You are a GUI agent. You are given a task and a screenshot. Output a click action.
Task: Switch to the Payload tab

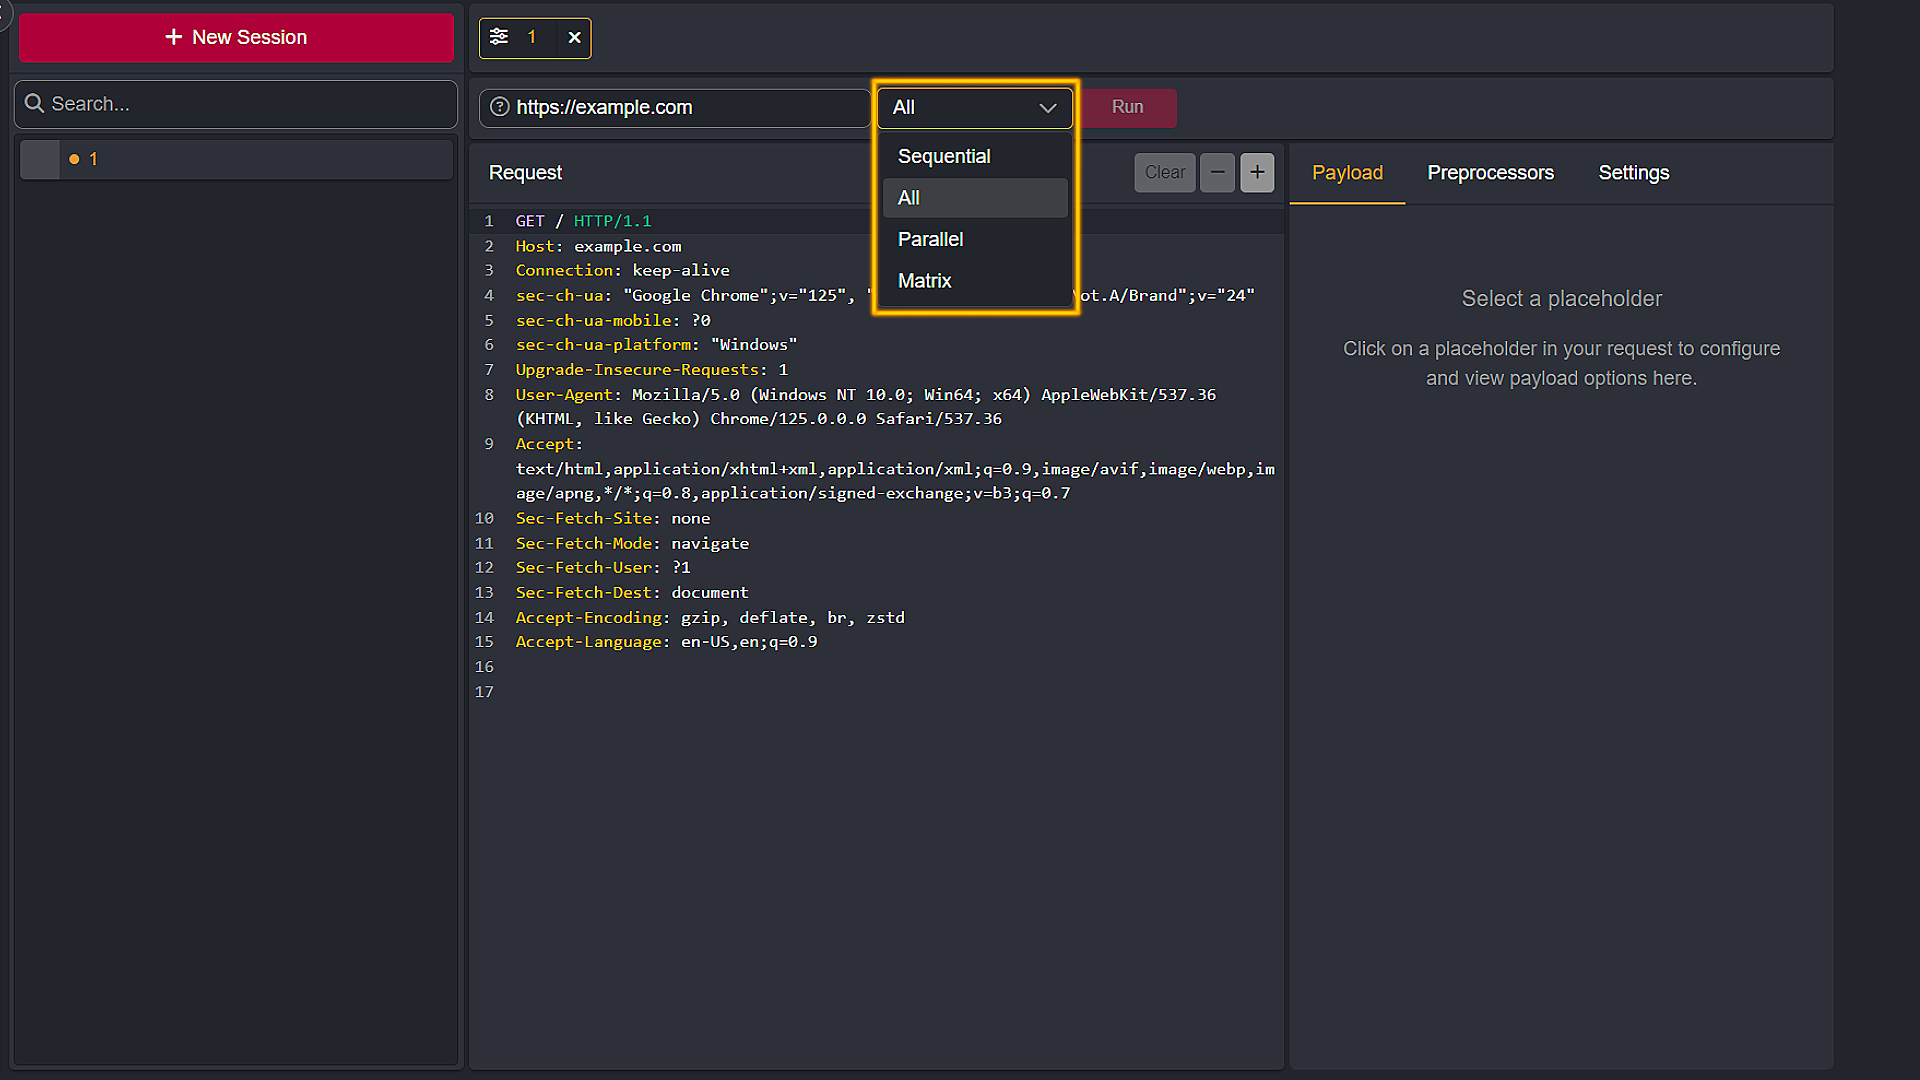click(1347, 173)
